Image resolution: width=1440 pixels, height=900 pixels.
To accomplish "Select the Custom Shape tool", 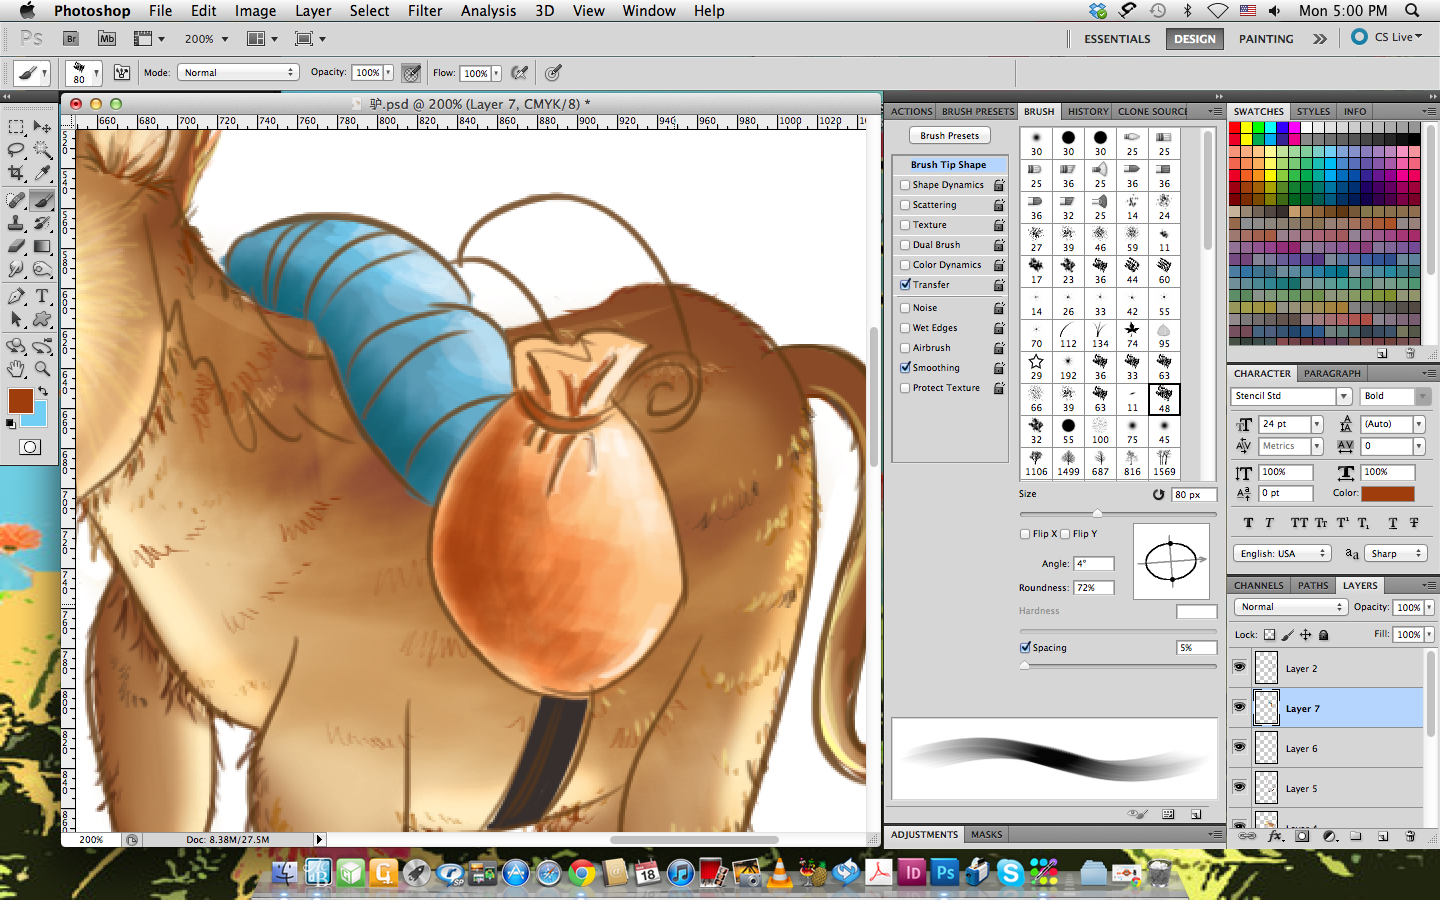I will click(x=42, y=319).
